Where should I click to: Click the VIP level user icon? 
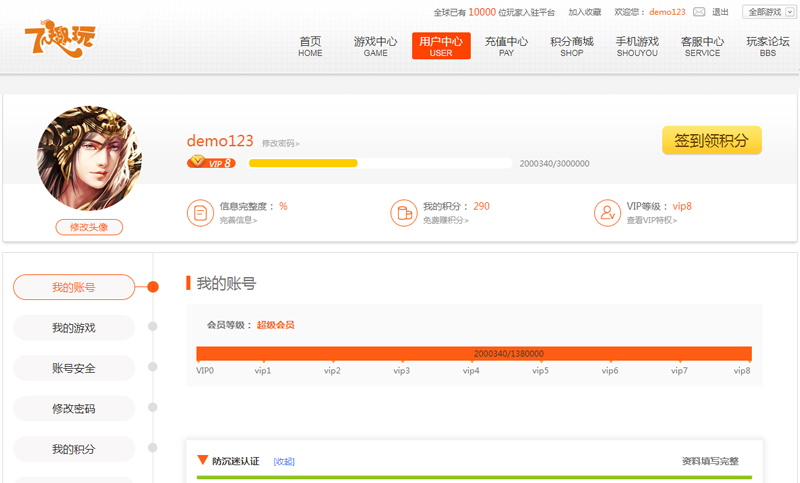point(607,213)
